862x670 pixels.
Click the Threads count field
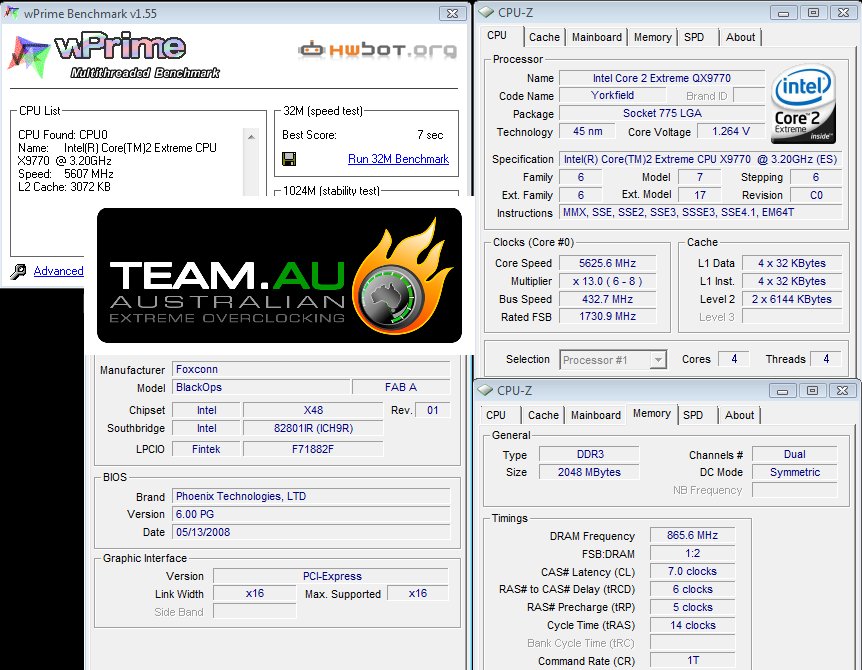[825, 359]
